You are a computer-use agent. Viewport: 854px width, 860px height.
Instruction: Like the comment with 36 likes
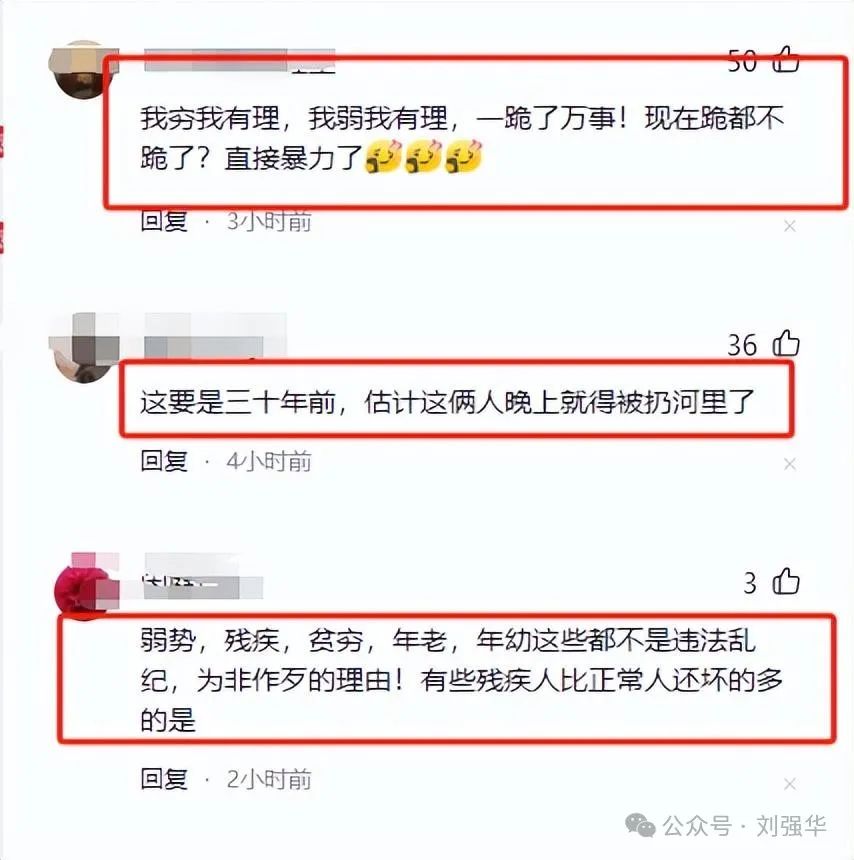click(x=785, y=343)
